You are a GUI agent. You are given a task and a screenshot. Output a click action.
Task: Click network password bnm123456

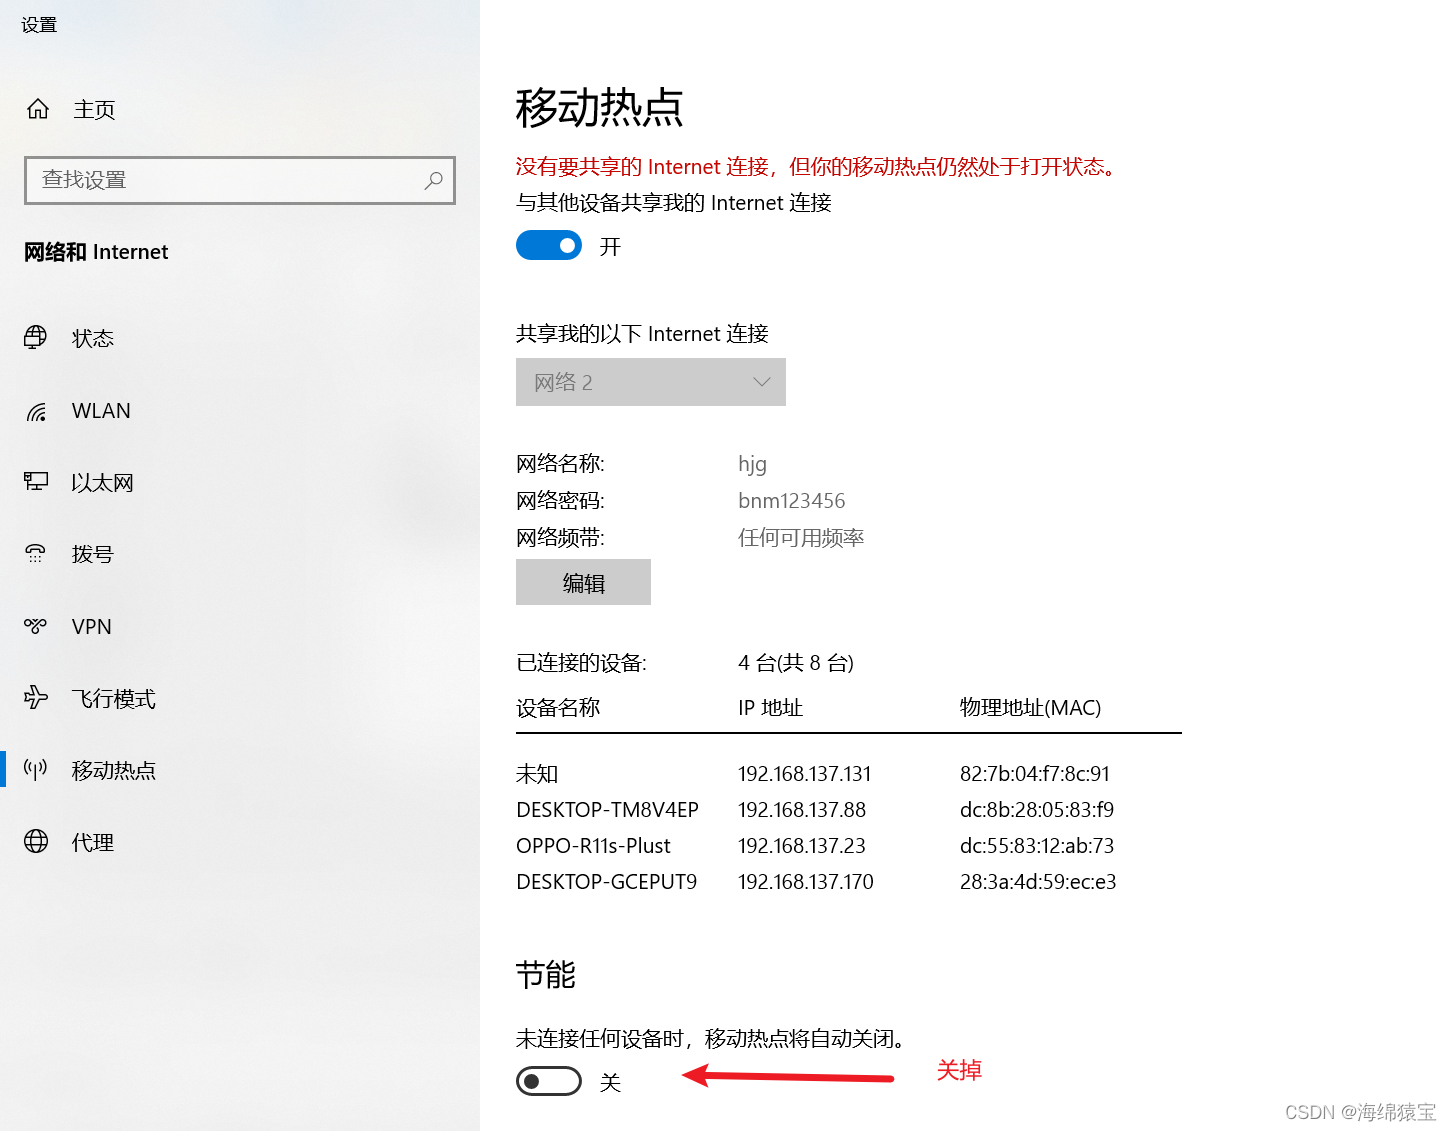pyautogui.click(x=792, y=501)
